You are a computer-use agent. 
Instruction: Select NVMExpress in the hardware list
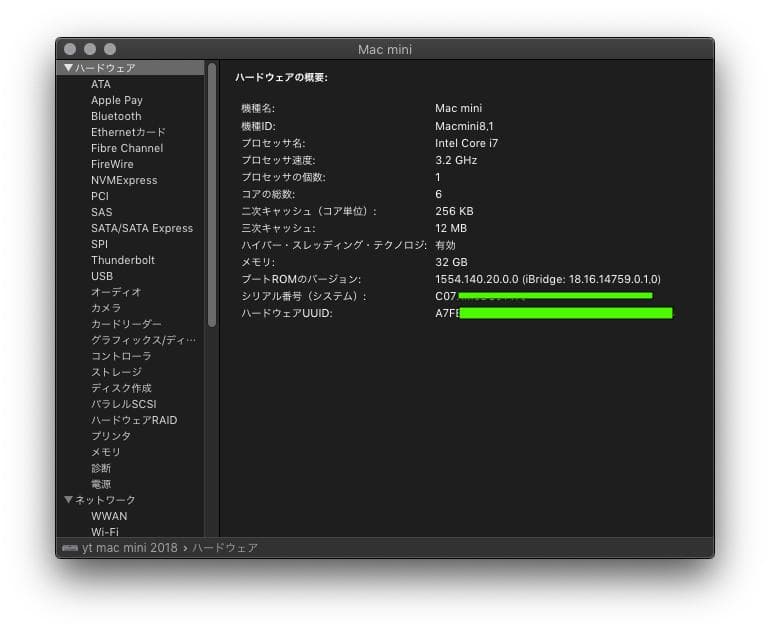tap(124, 180)
